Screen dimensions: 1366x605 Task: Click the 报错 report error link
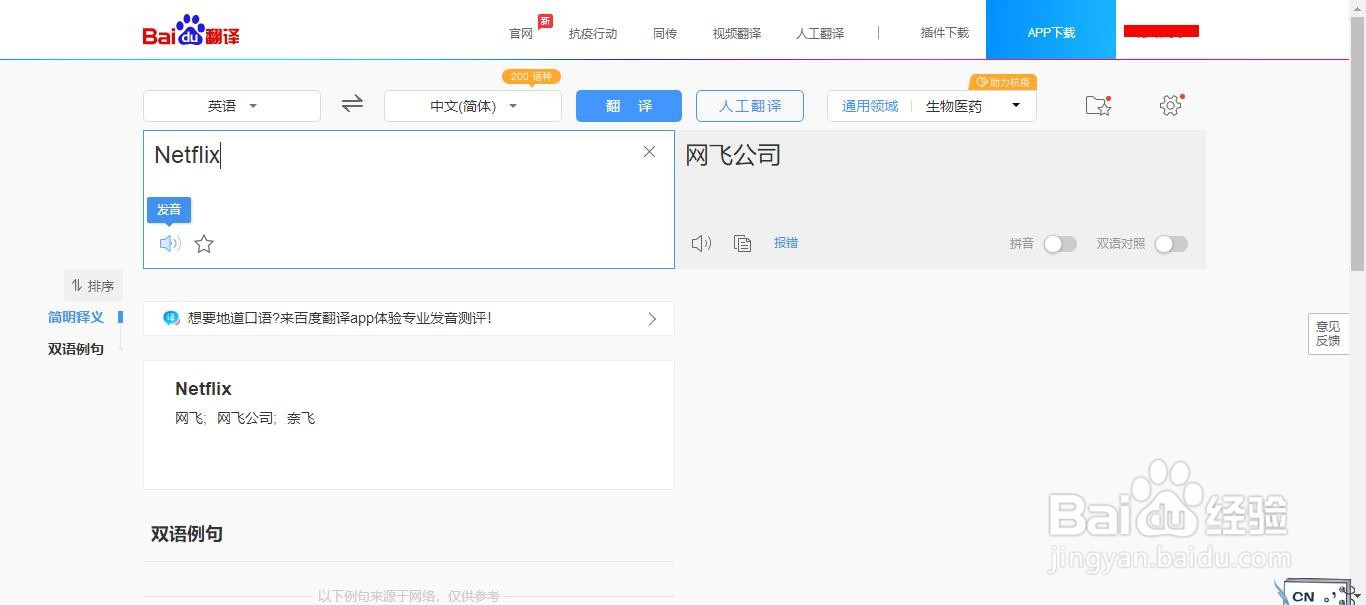click(786, 243)
